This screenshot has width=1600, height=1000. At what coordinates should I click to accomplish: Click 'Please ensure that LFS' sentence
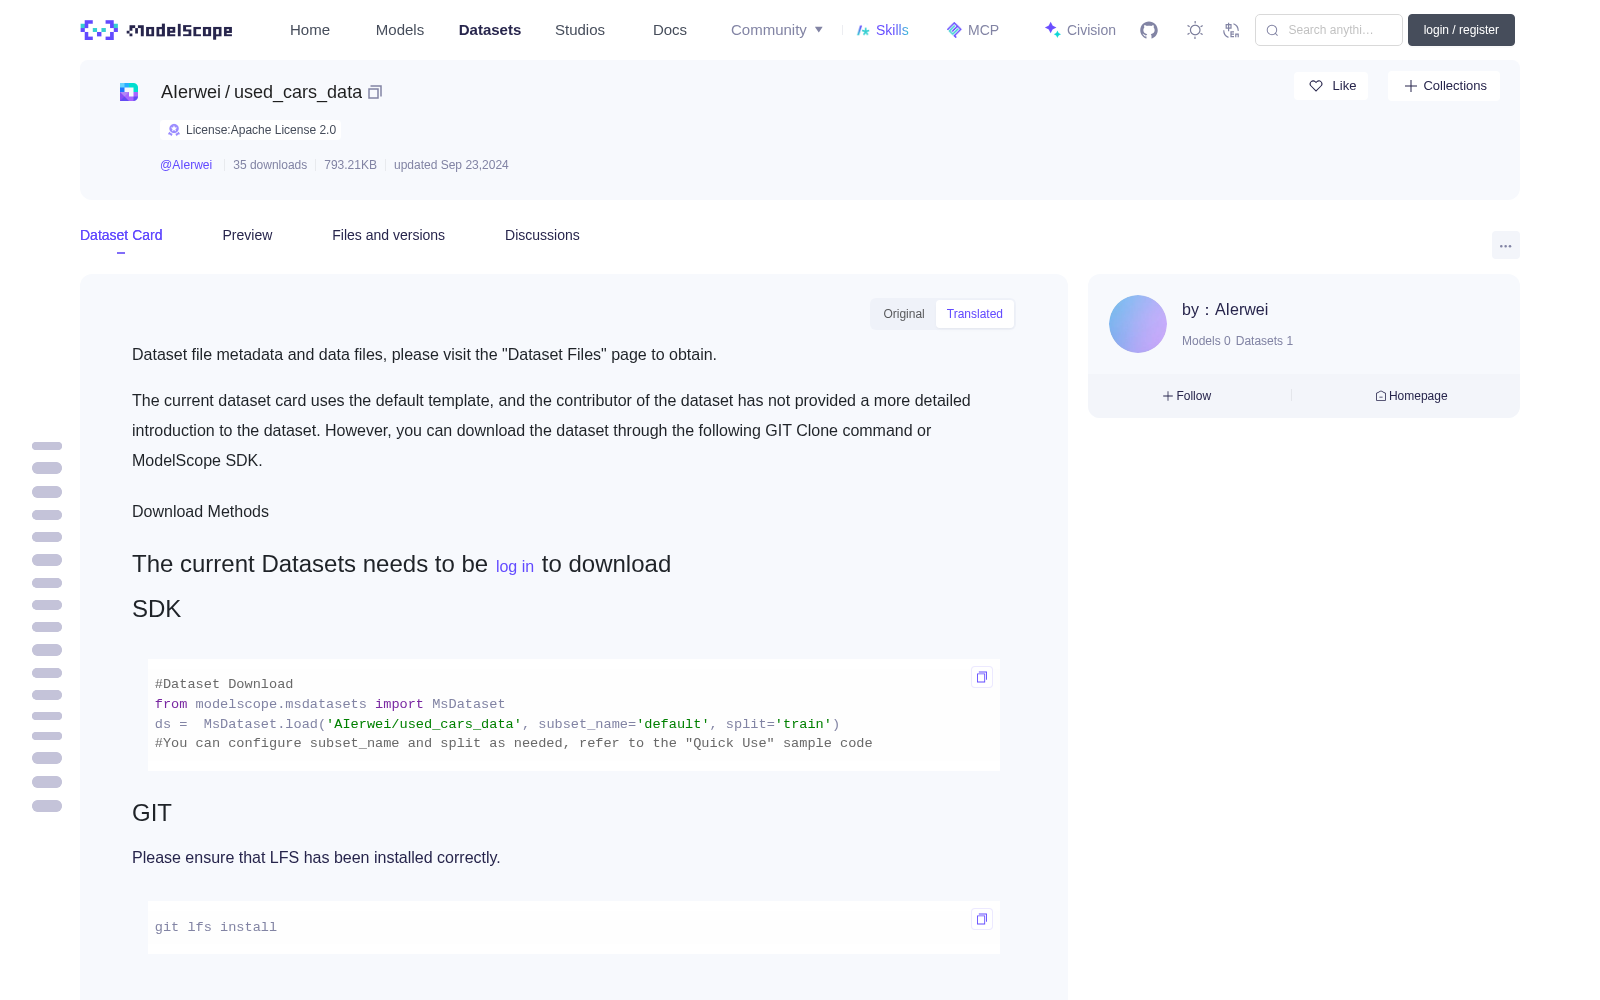point(316,858)
